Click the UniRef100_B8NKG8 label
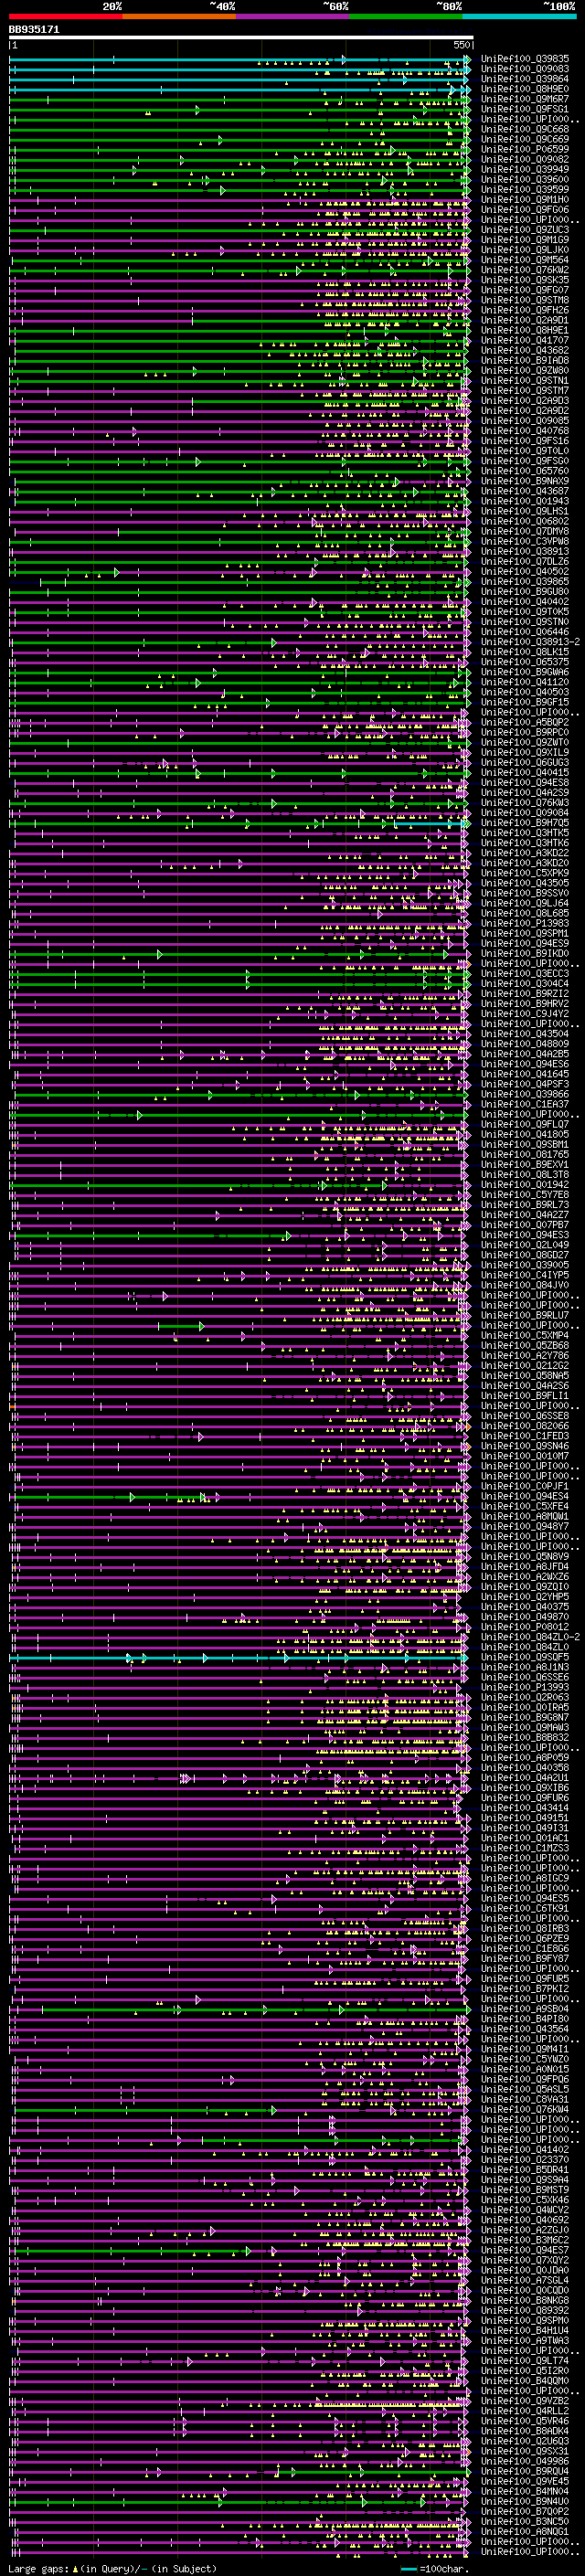The image size is (585, 2576). [525, 2301]
